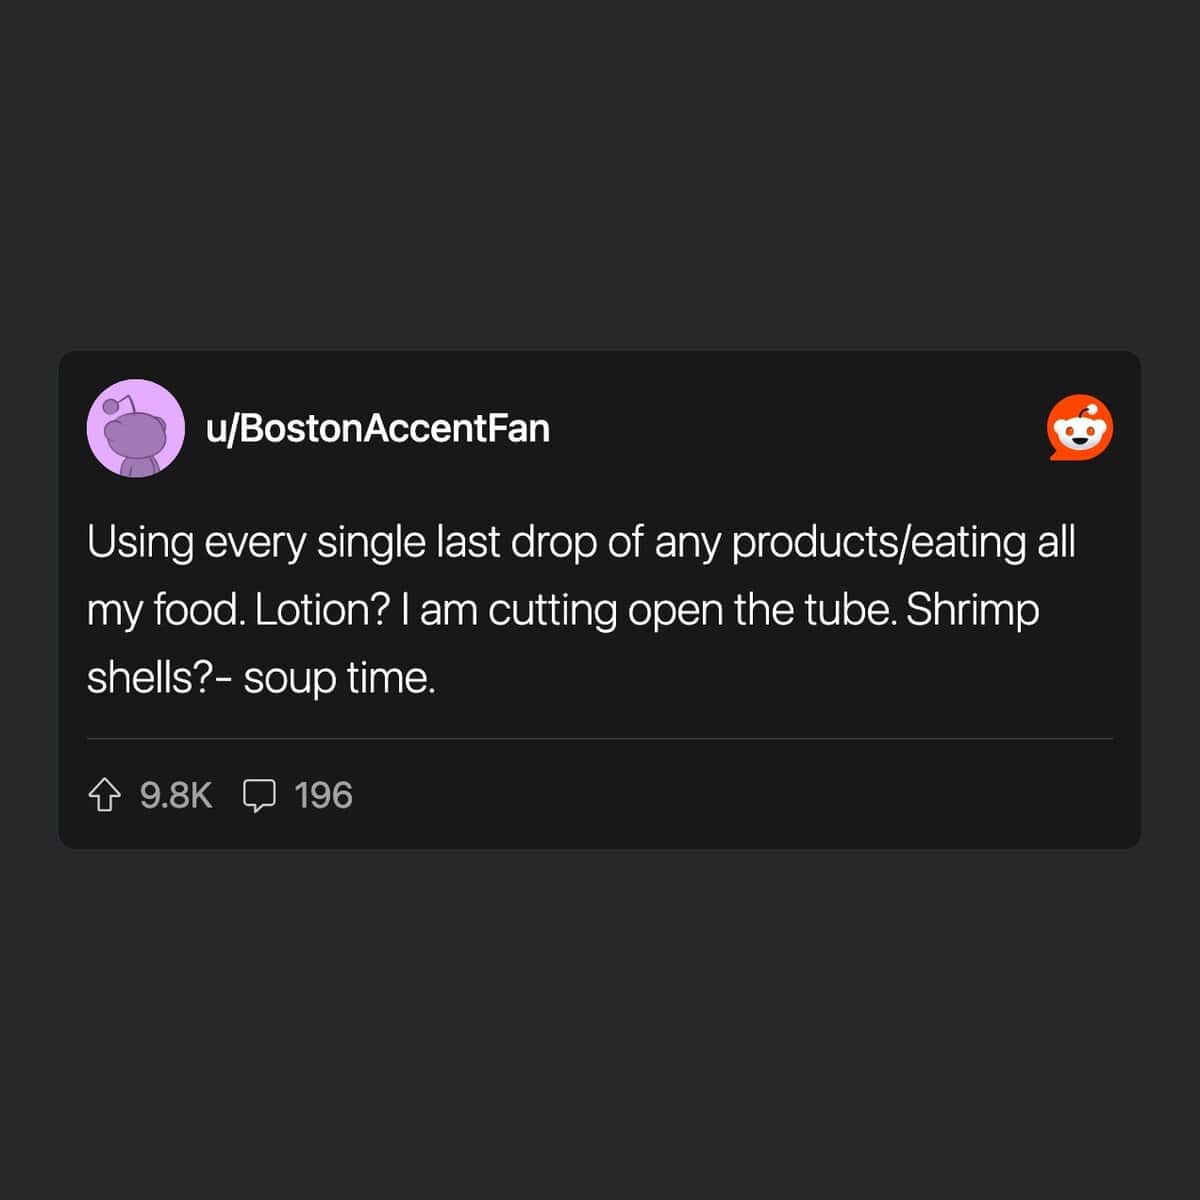Image resolution: width=1200 pixels, height=1200 pixels.
Task: Click the divider line above the vote count
Action: click(600, 739)
